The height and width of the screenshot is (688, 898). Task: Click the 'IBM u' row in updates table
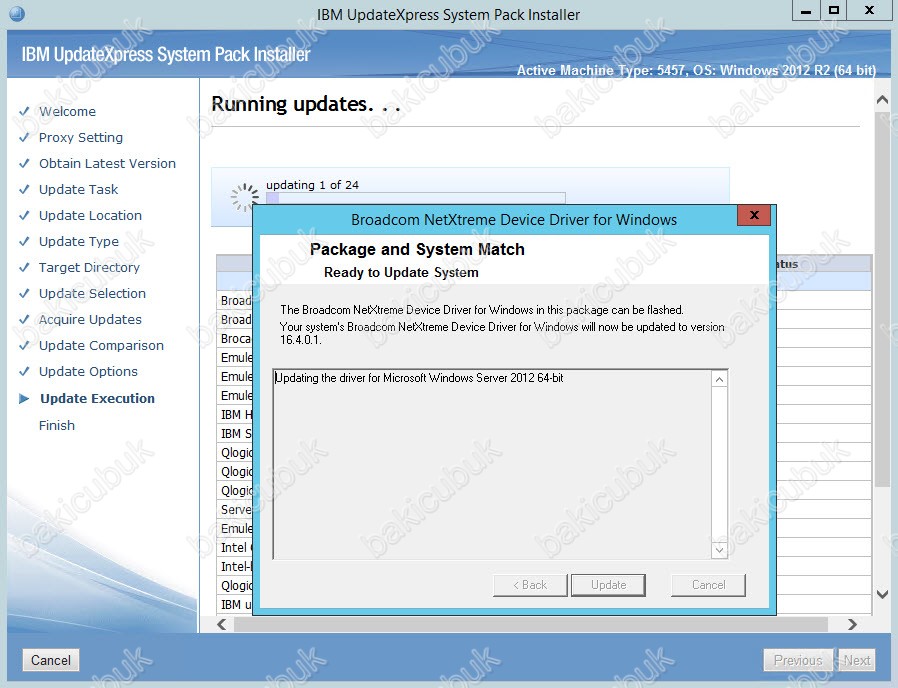click(x=235, y=604)
